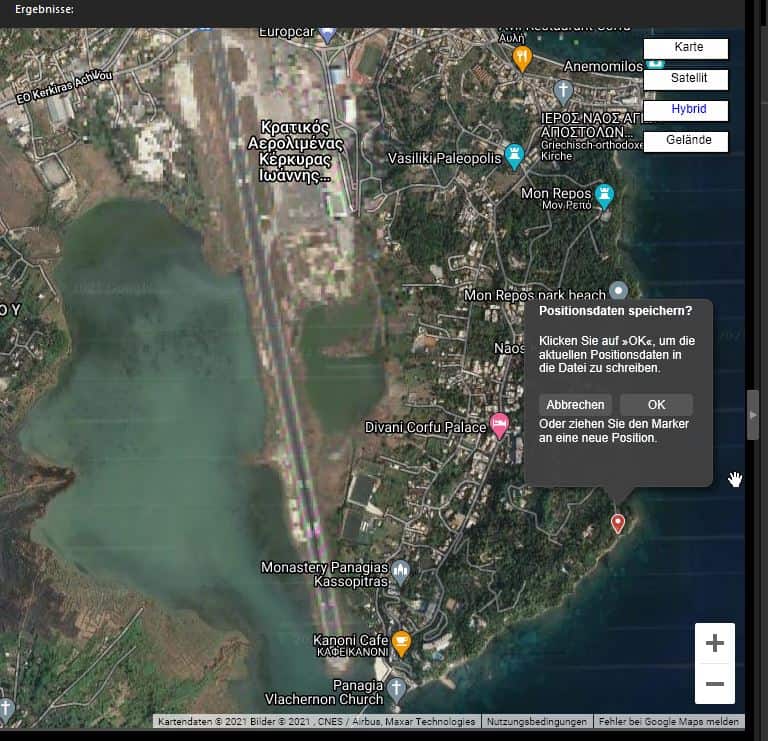768x741 pixels.
Task: Click the Ergebnisse heading text
Action: click(x=45, y=9)
